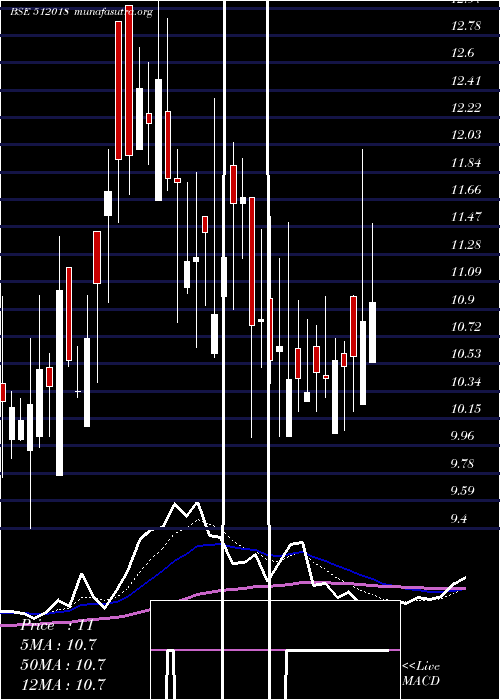Click the 50MA : 10.7 readout
500x700 pixels.
click(63, 664)
